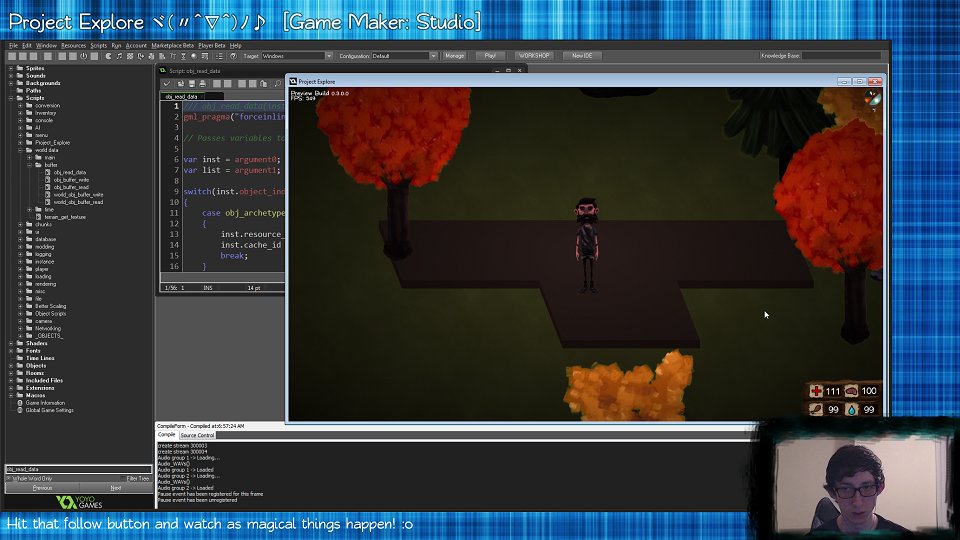Expand the Objects folder in resource tree
Viewport: 960px width, 540px height.
10,366
